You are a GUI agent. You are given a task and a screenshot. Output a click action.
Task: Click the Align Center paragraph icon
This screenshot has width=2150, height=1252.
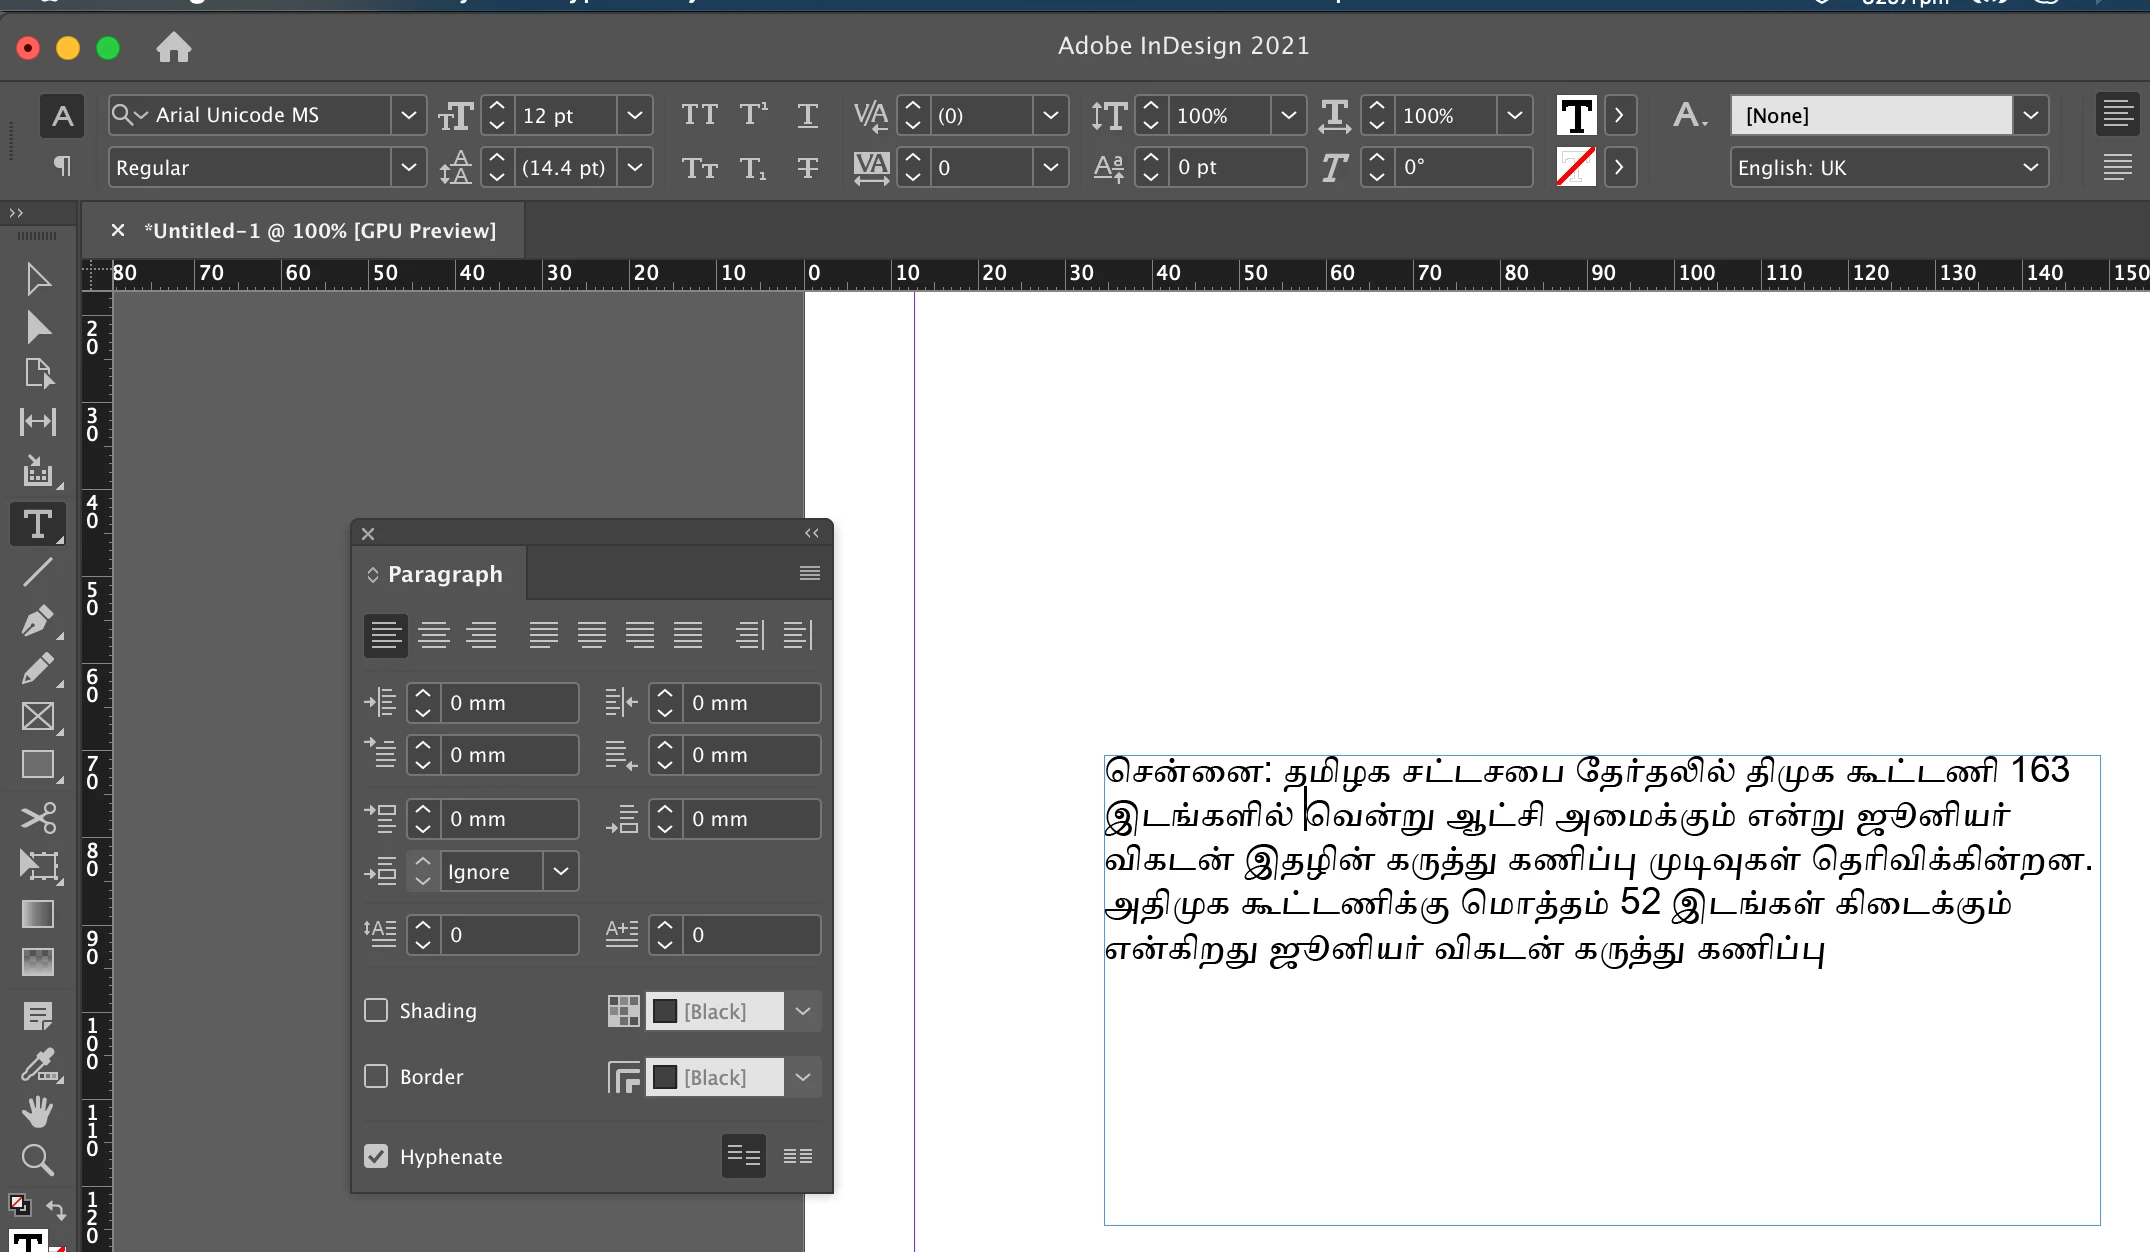434,635
